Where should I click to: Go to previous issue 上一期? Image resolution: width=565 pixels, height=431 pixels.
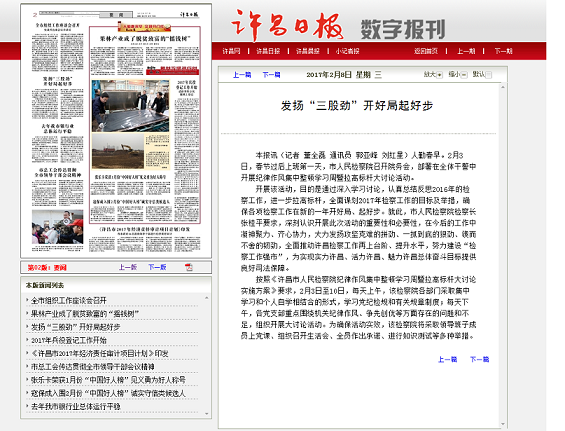(x=466, y=51)
